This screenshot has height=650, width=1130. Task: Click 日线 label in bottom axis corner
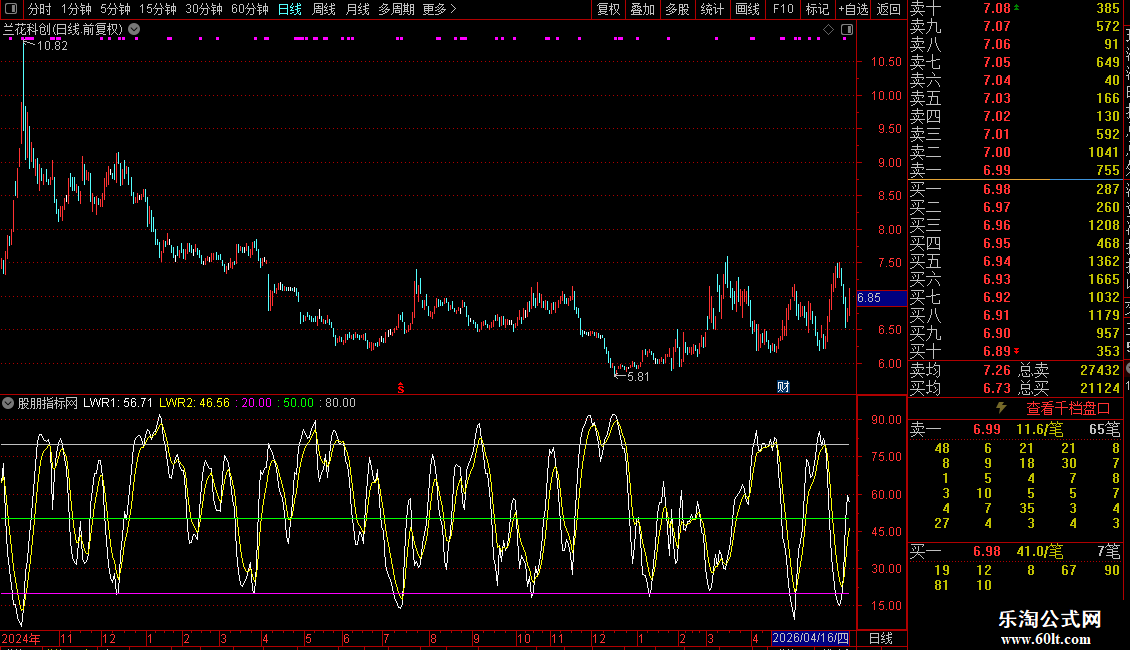[881, 638]
